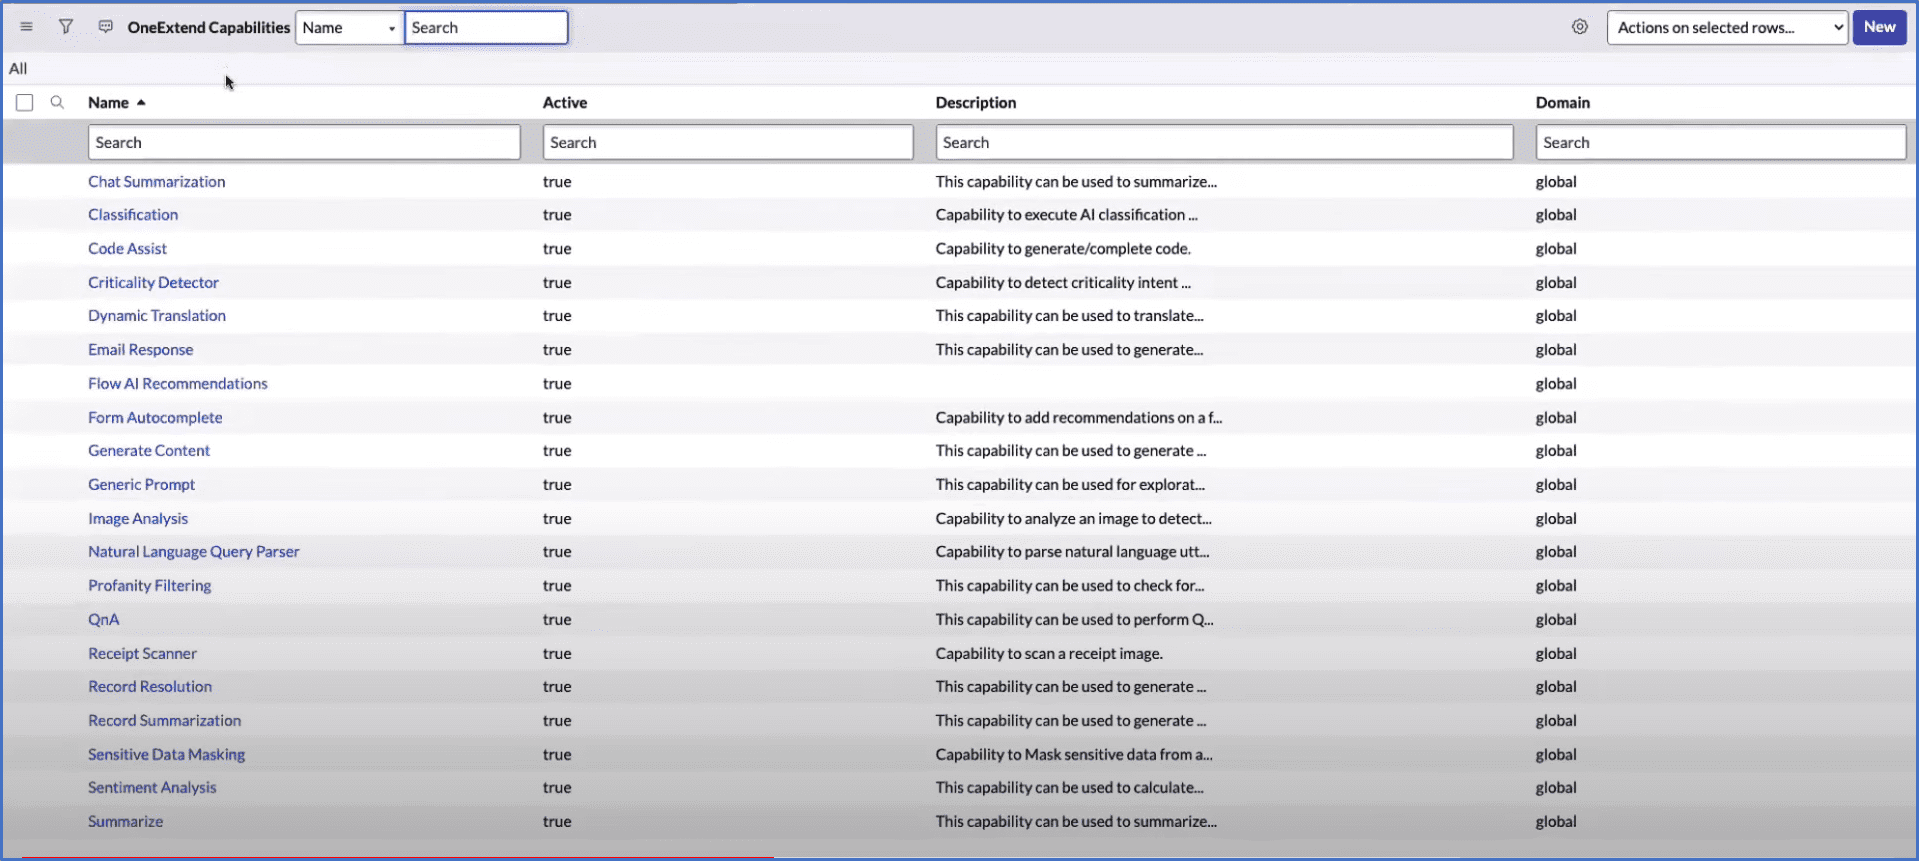The width and height of the screenshot is (1919, 861).
Task: Click 'Capability to add recommendations on a f...' text
Action: (1079, 417)
